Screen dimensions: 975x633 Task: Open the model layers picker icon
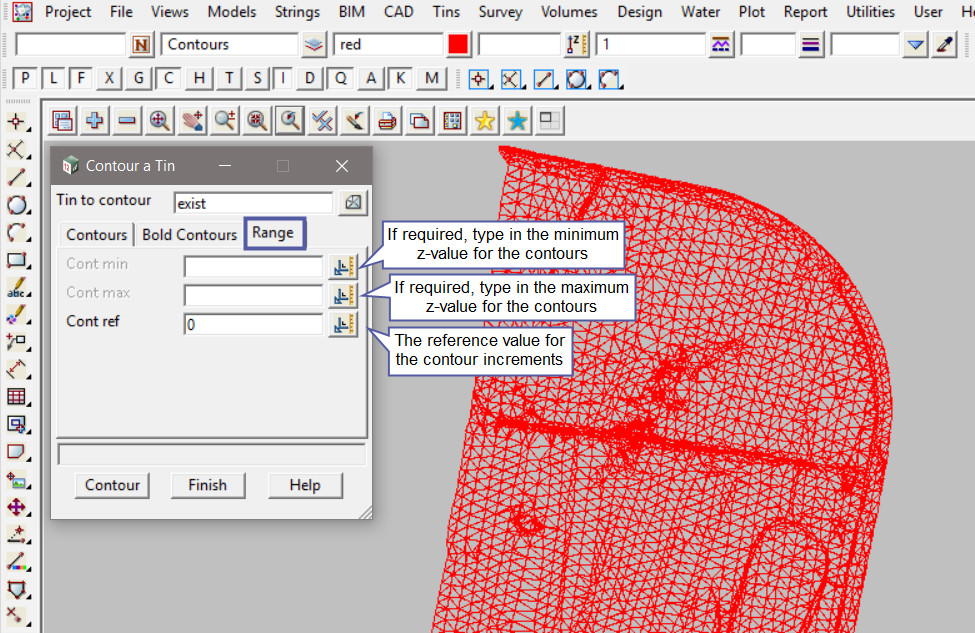click(x=314, y=45)
